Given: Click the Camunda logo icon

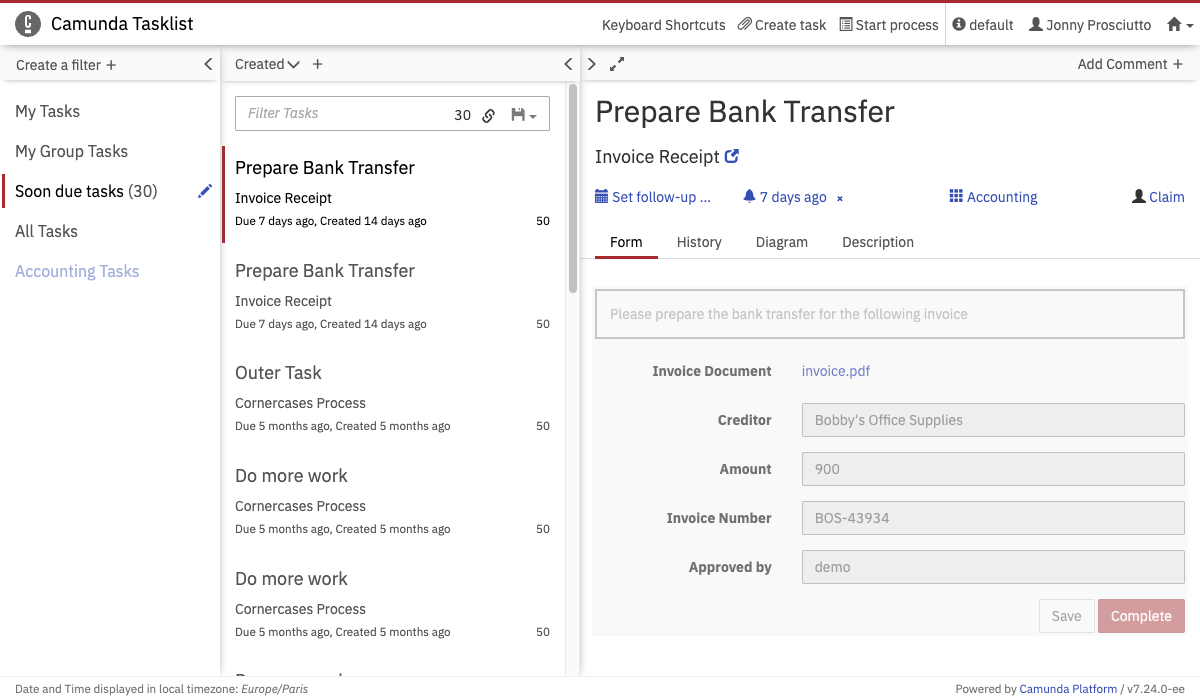Looking at the screenshot, I should [29, 24].
